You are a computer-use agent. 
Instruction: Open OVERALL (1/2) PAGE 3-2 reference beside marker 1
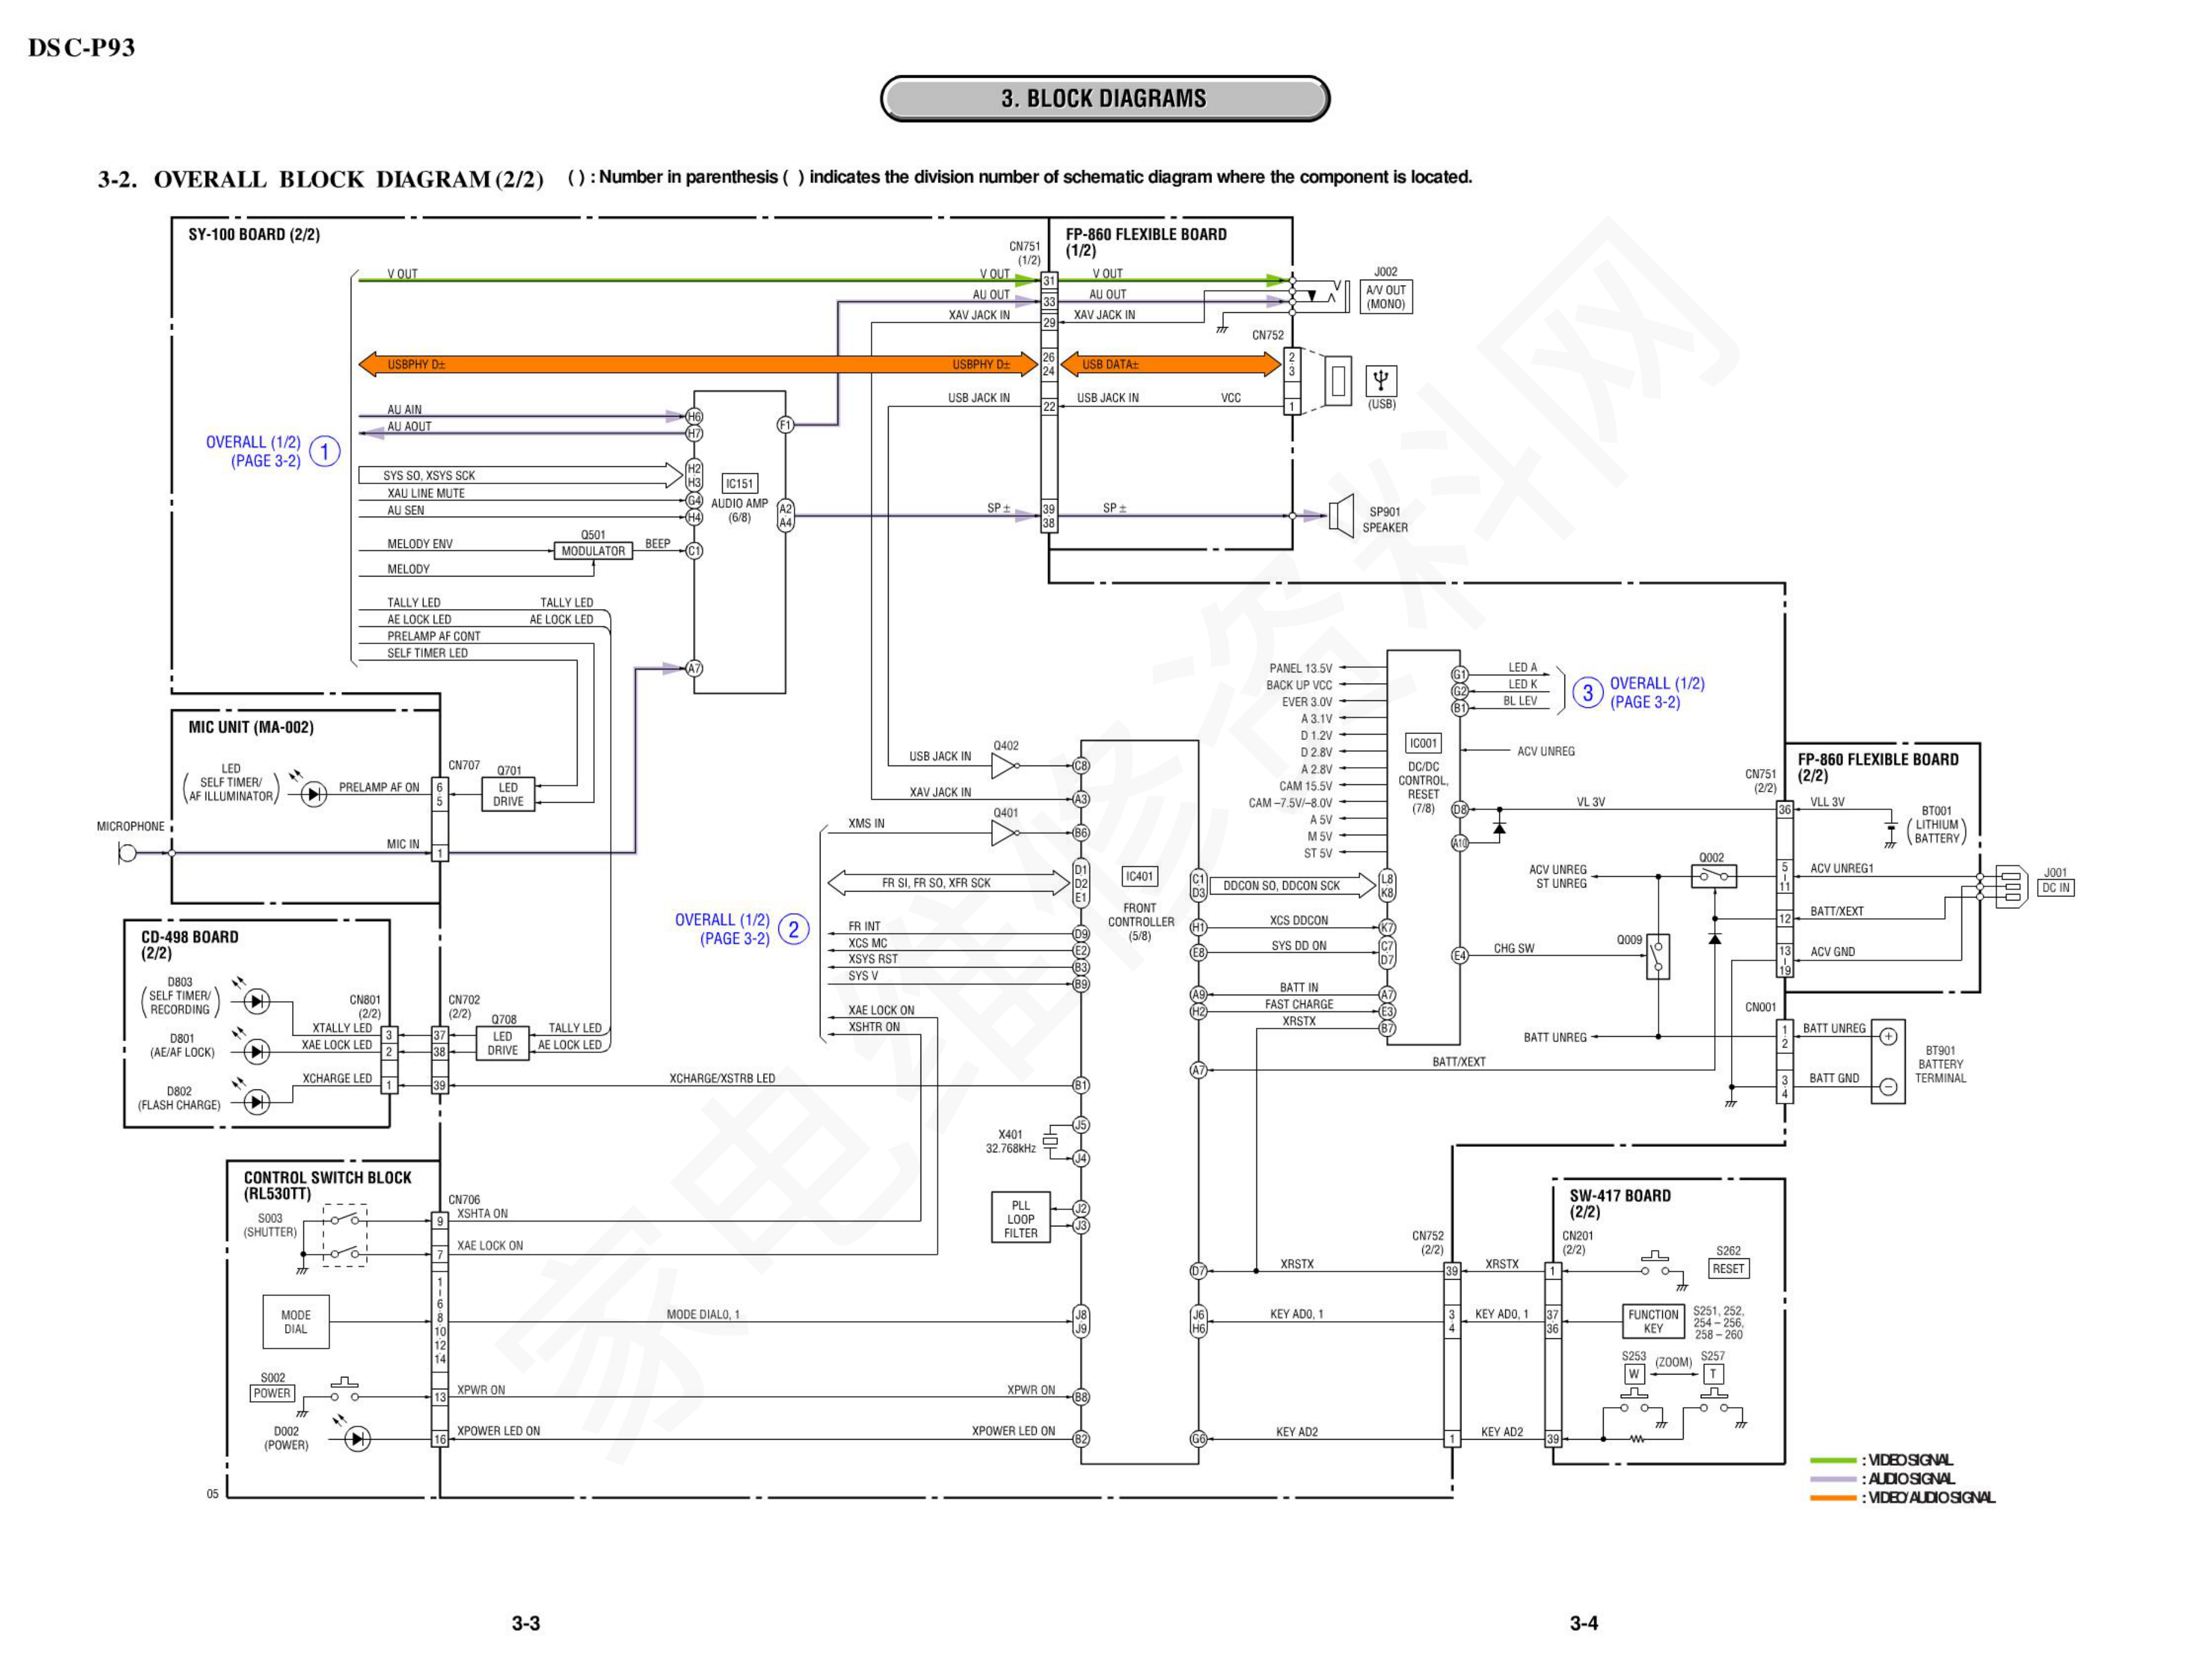point(253,452)
